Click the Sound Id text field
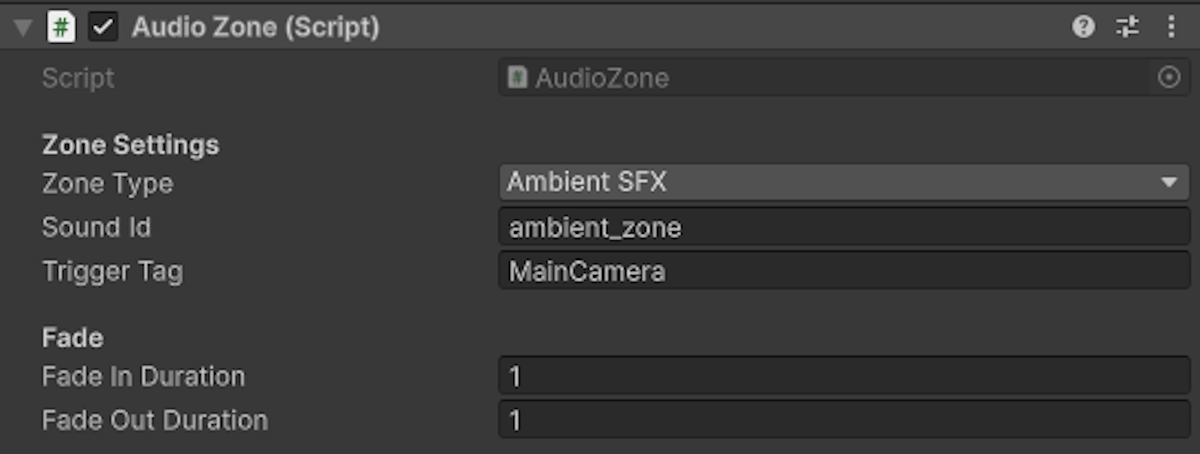The image size is (1200, 454). point(843,227)
